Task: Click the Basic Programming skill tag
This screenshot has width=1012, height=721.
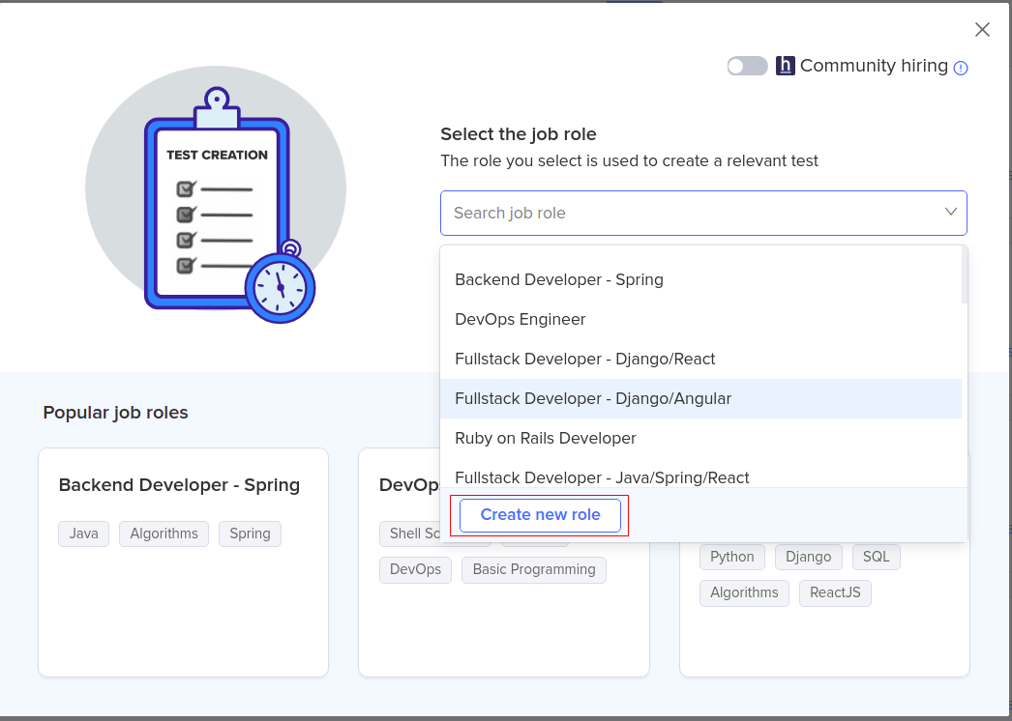Action: [533, 570]
